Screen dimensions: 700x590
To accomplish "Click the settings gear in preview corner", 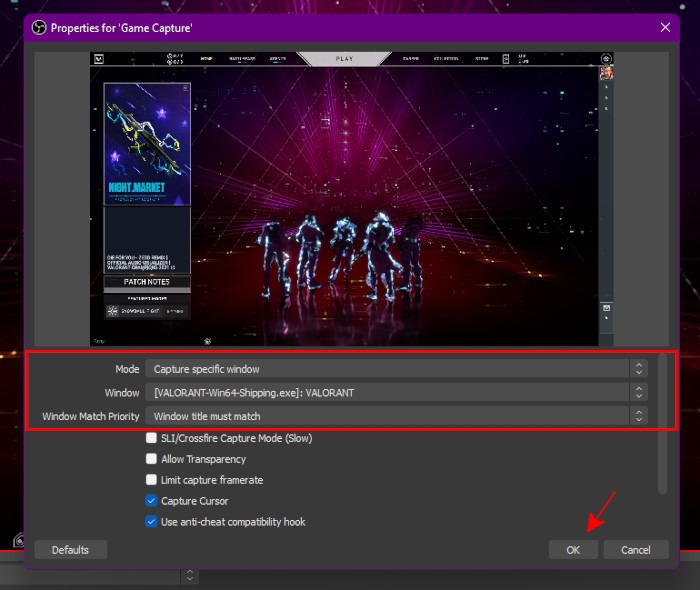I will point(606,59).
